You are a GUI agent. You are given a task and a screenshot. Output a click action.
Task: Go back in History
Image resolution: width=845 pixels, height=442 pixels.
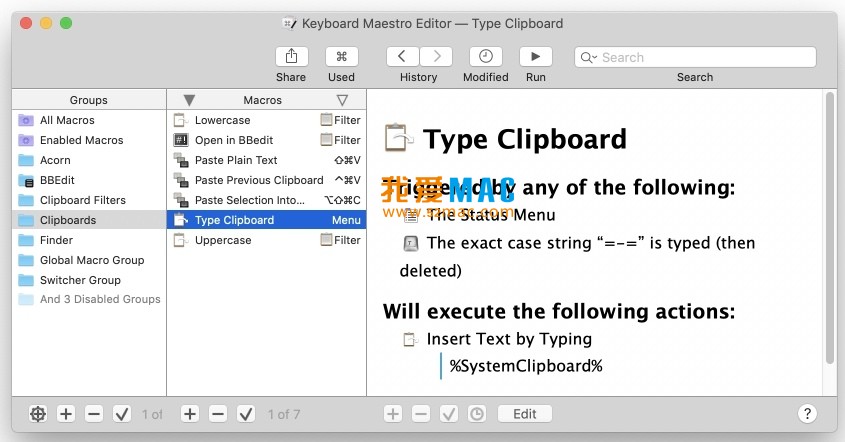click(403, 57)
